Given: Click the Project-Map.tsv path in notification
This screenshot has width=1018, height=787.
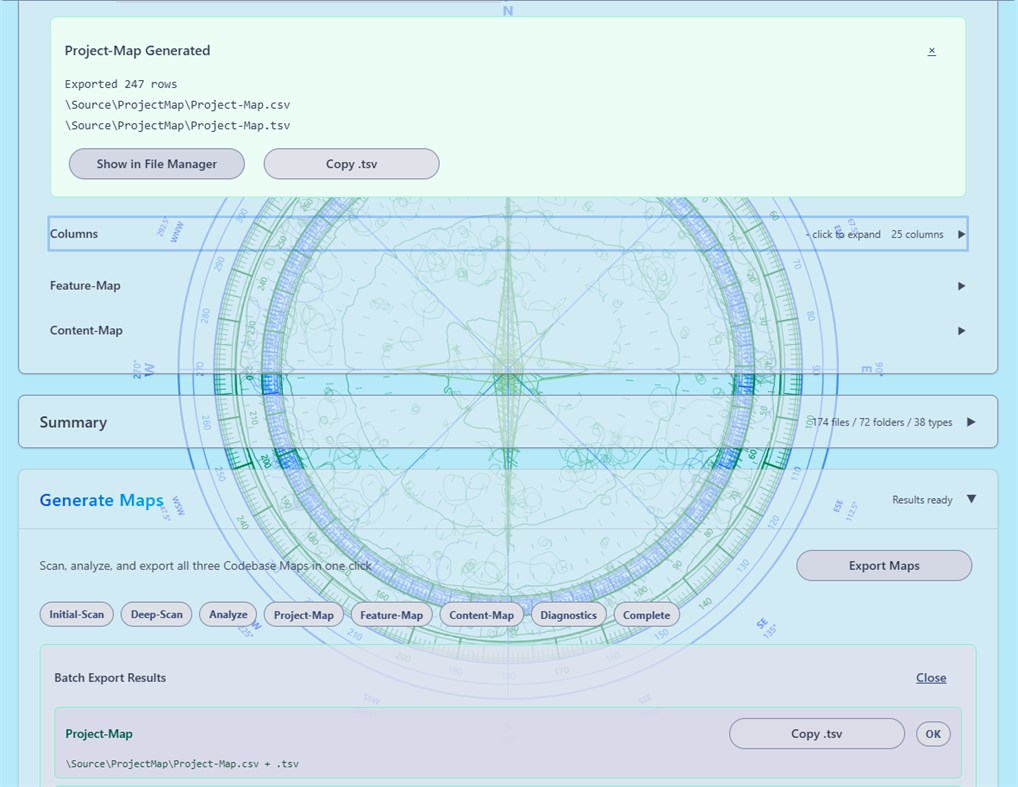Looking at the screenshot, I should 177,125.
